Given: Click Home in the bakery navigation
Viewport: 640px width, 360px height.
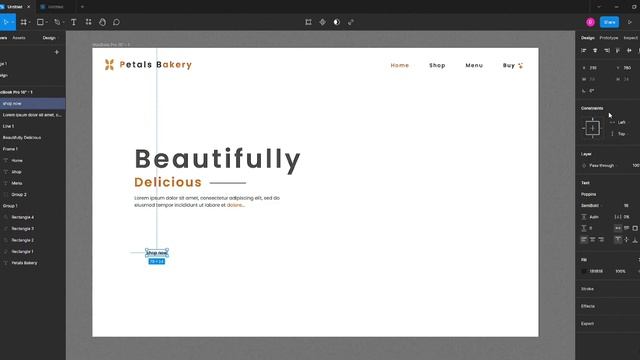Looking at the screenshot, I should point(400,65).
